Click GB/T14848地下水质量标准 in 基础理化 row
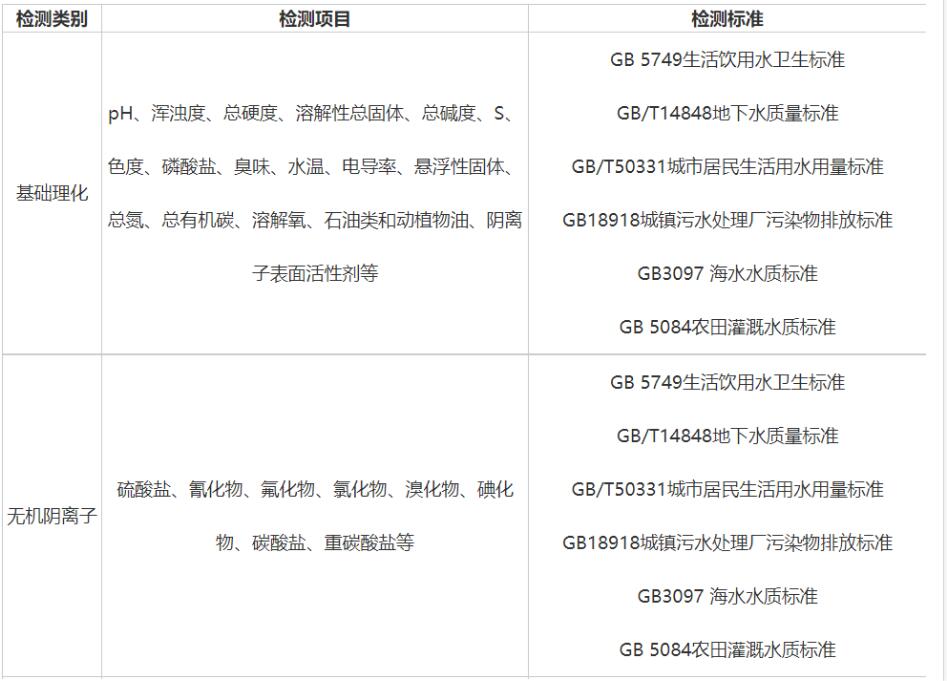Screen dimensions: 947x681 [x=727, y=114]
